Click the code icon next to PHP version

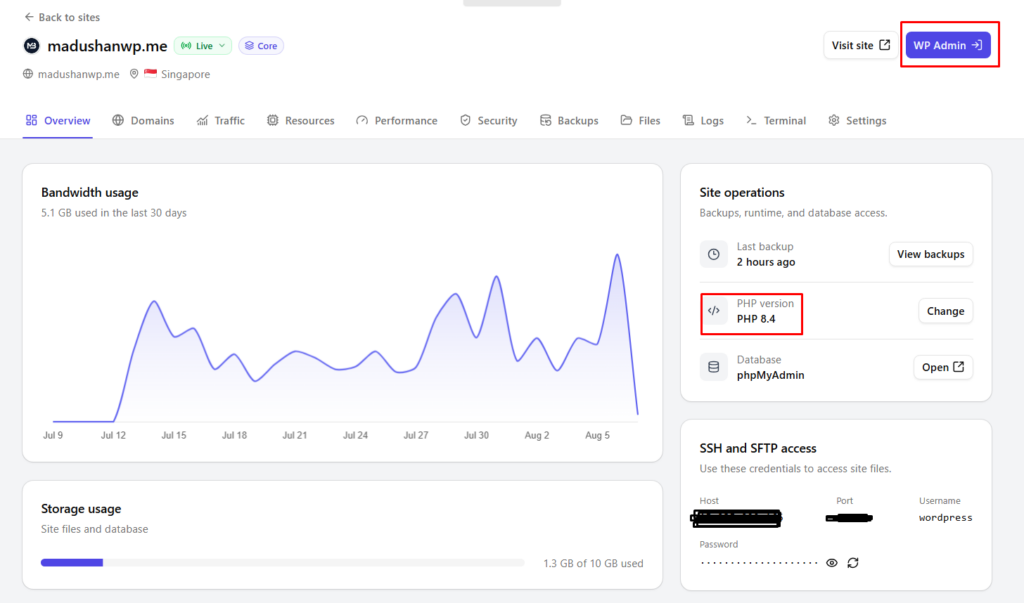click(x=714, y=310)
